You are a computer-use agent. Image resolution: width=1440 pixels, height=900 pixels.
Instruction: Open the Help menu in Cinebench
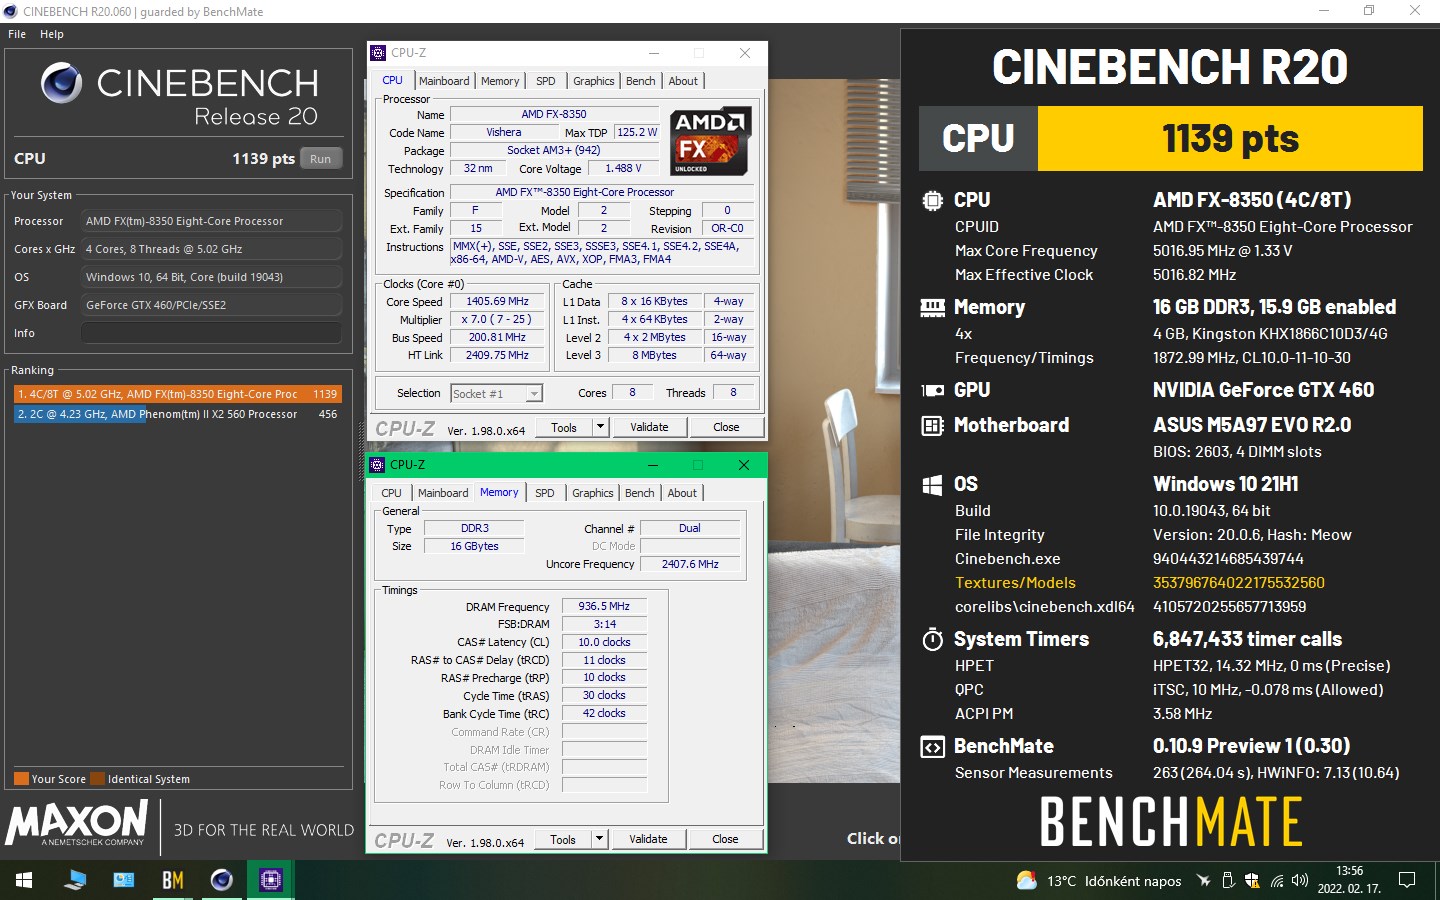pos(52,34)
